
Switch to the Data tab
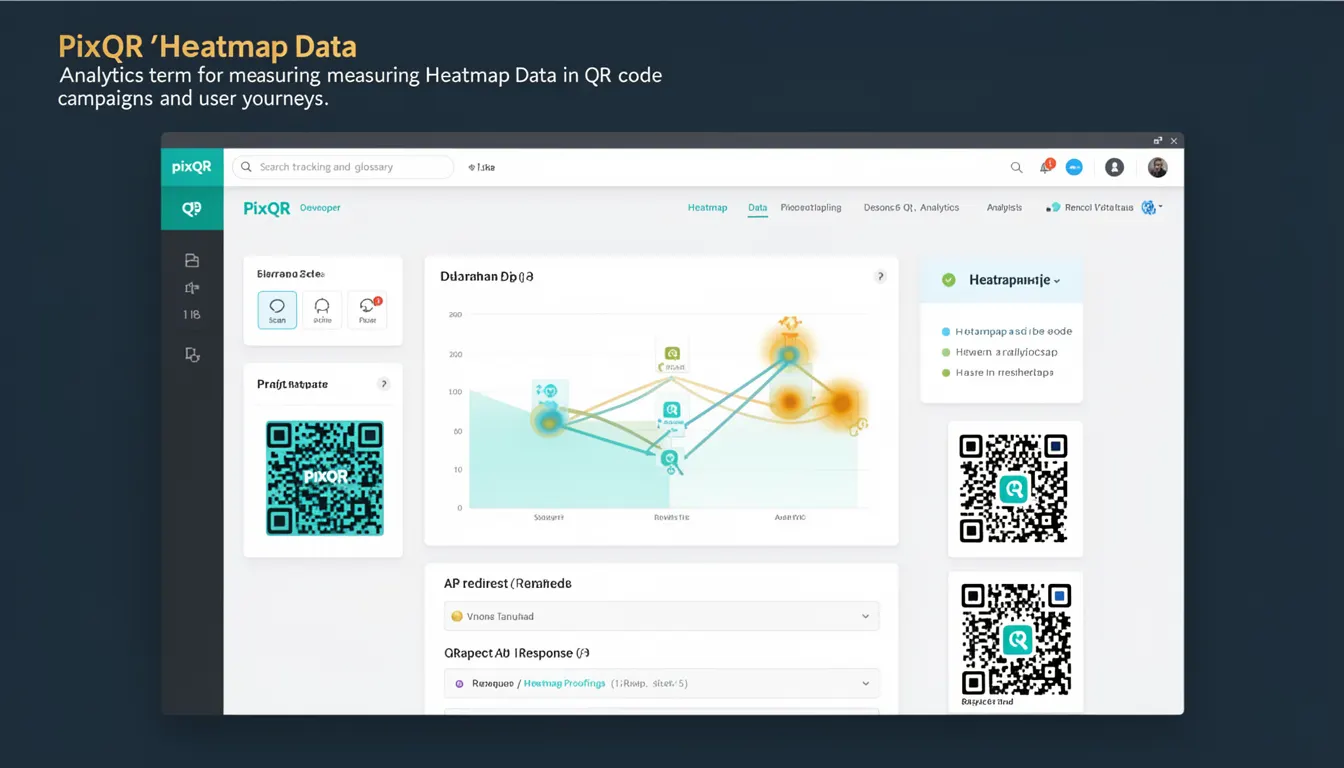[x=758, y=208]
